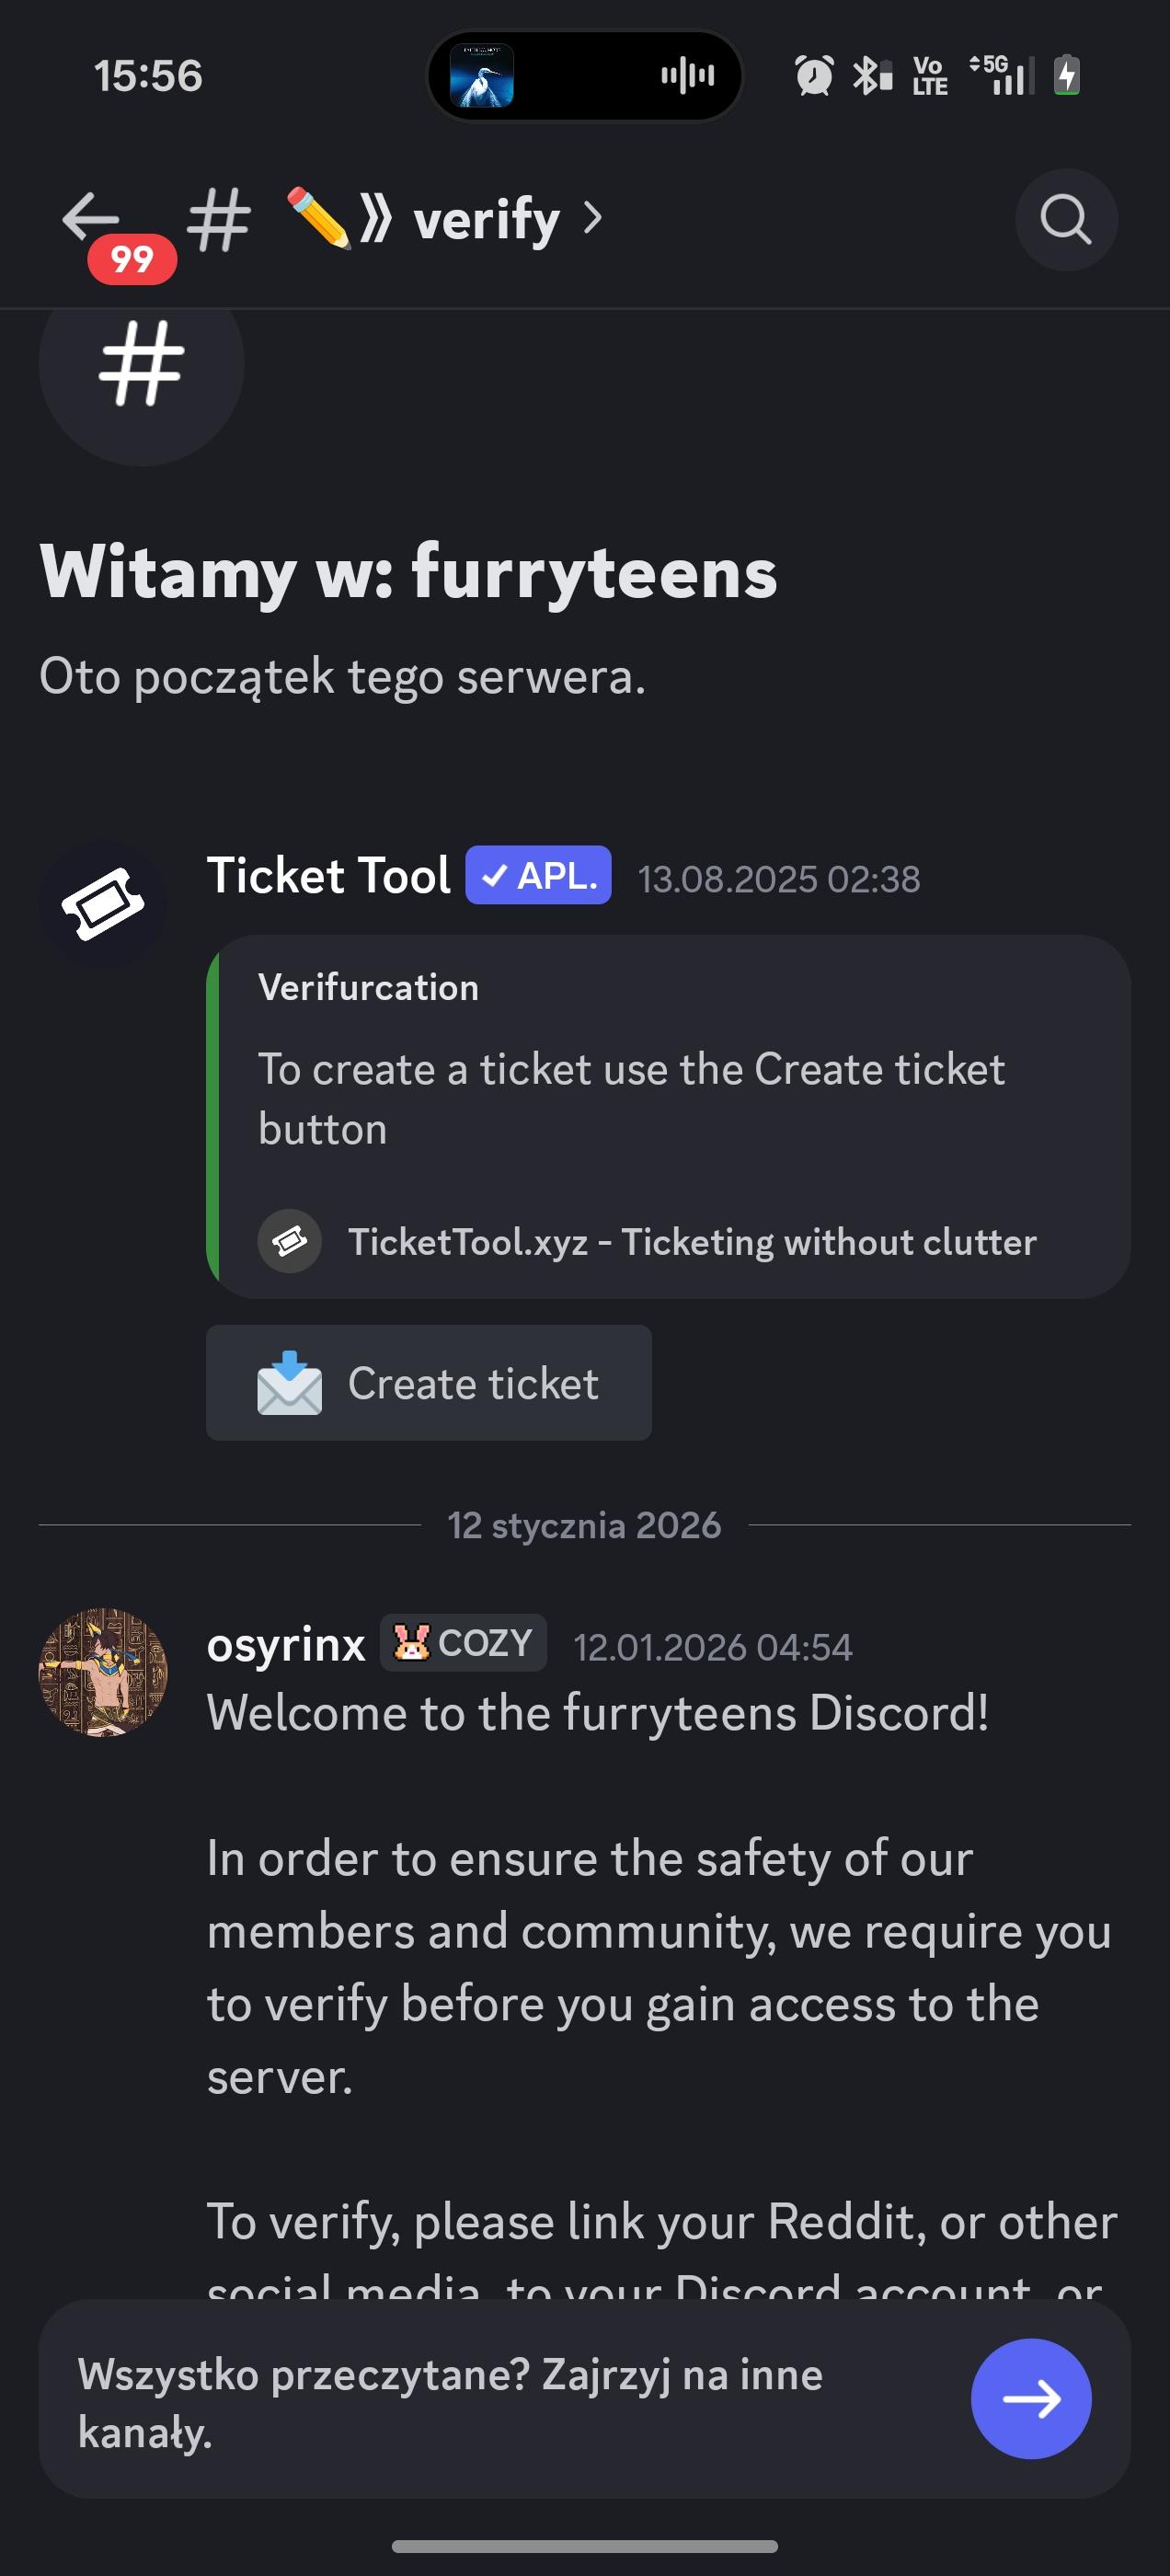Tap osyrinx's profile avatar
This screenshot has width=1170, height=2576.
103,1672
